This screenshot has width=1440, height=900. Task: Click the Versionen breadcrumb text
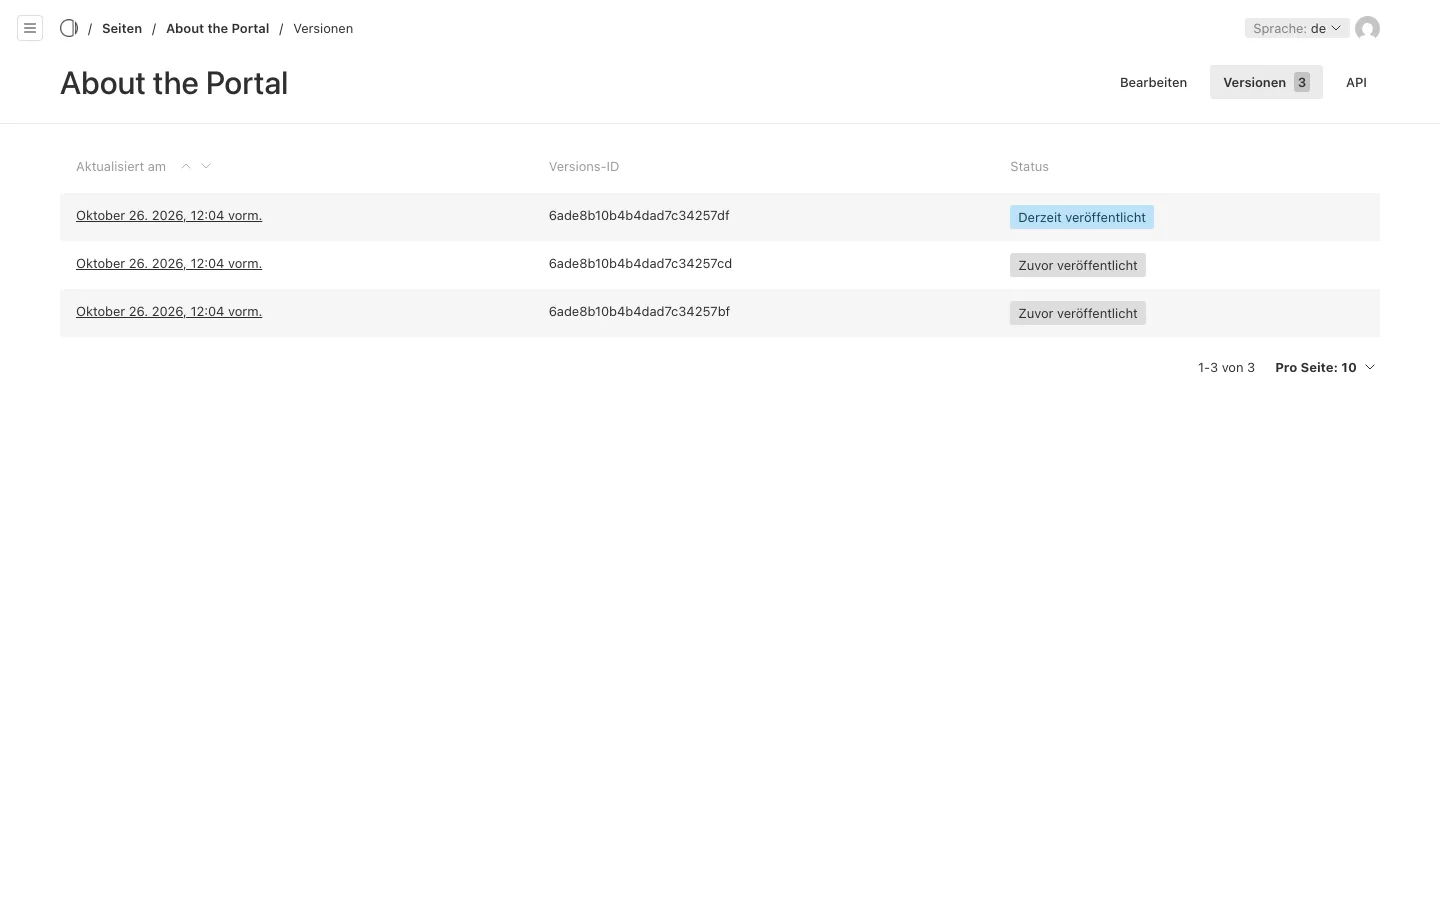323,28
